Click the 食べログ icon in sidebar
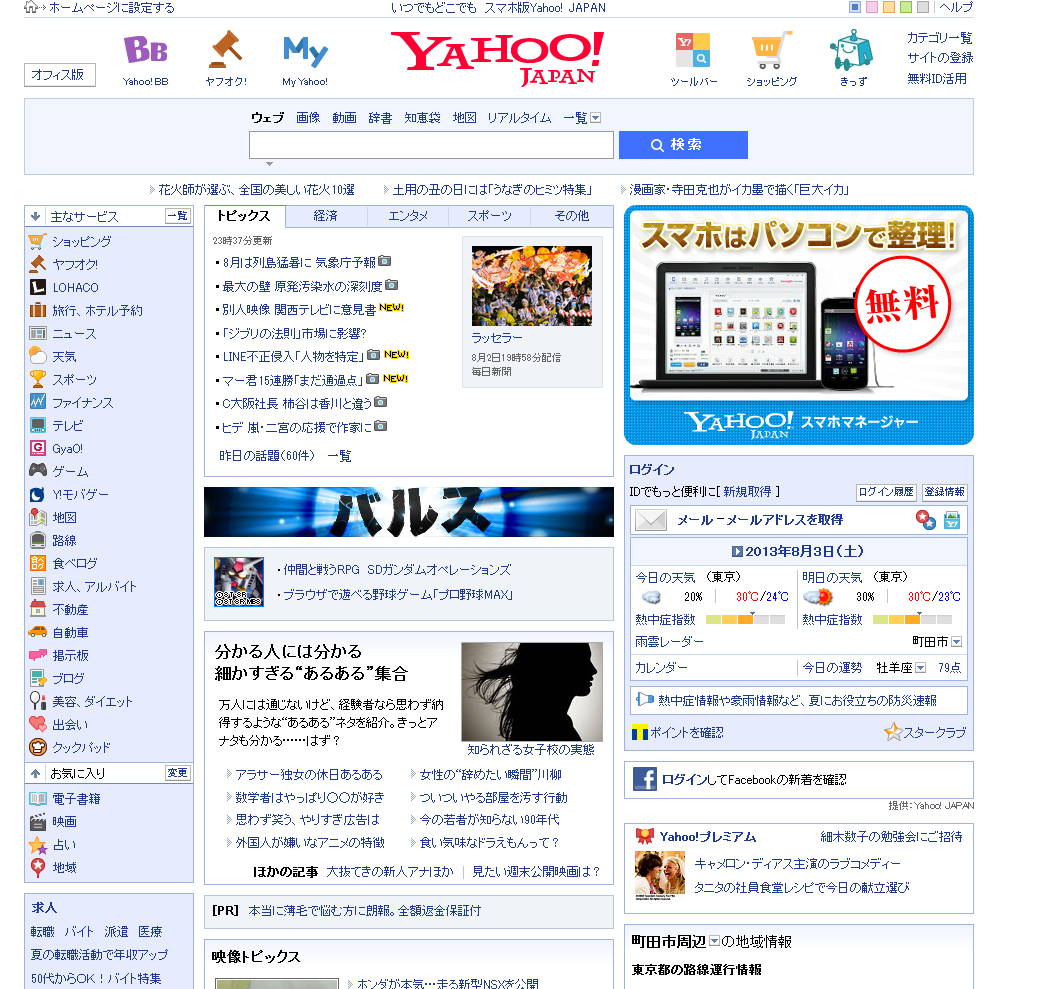The height and width of the screenshot is (989, 1063). point(38,563)
